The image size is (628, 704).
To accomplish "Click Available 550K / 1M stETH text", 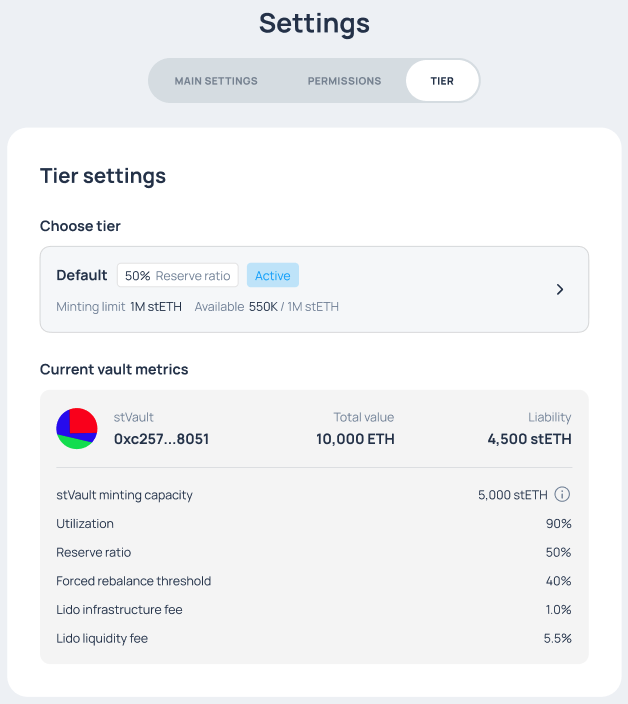I will click(x=267, y=306).
